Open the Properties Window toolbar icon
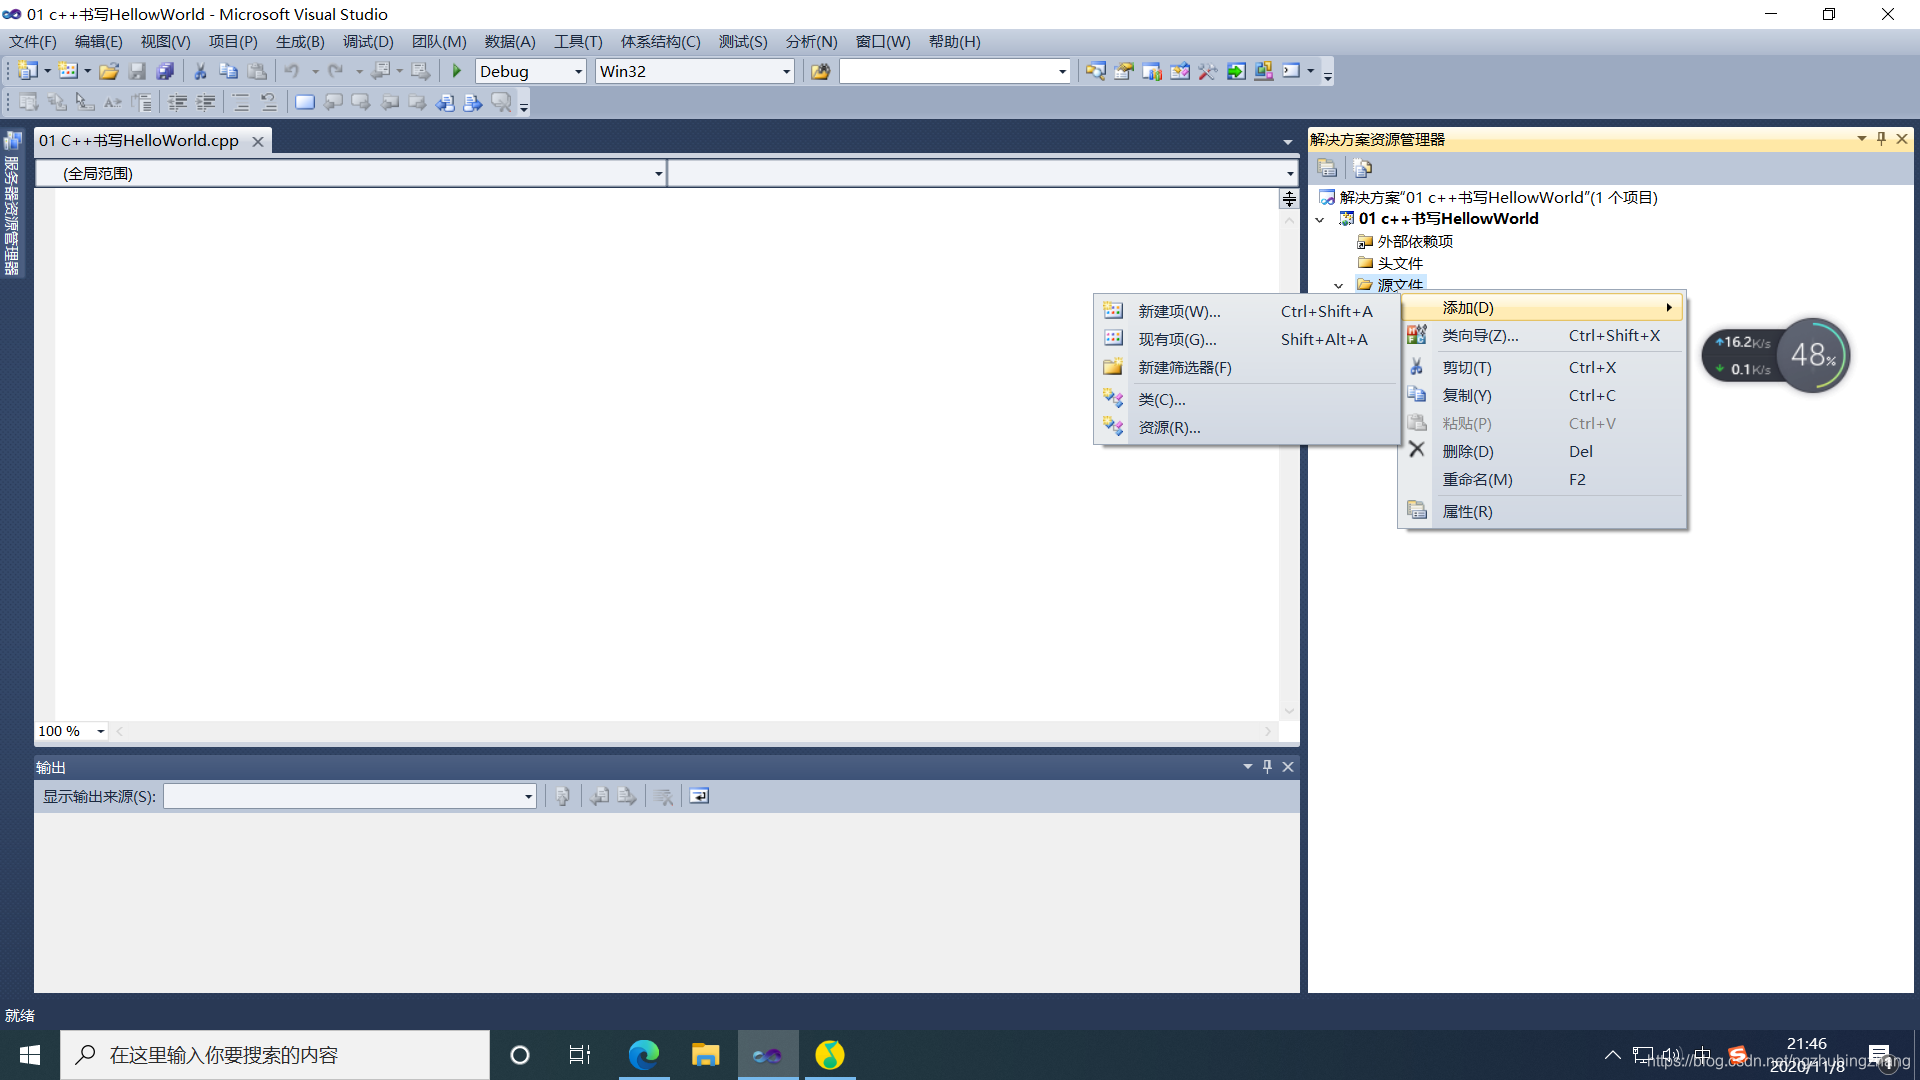Image resolution: width=1920 pixels, height=1080 pixels. coord(1124,71)
